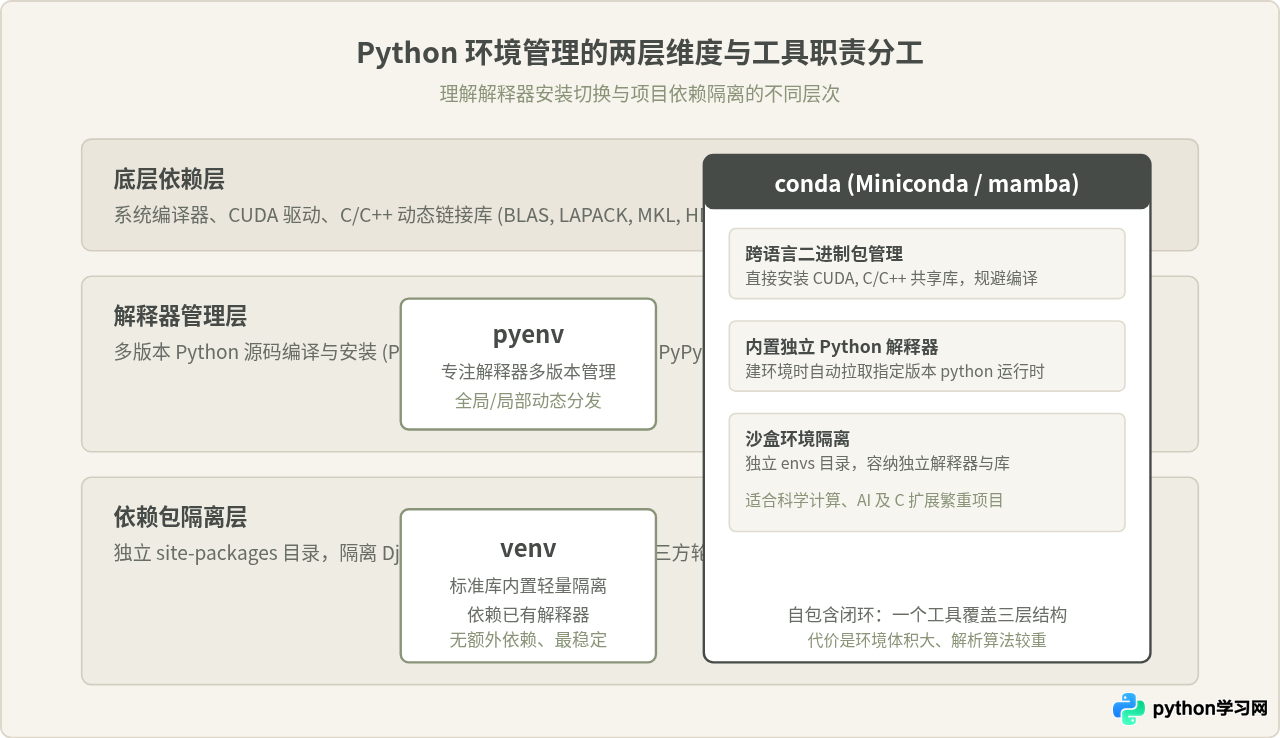Image resolution: width=1280 pixels, height=738 pixels.
Task: Click the 依赖包隔离层 heading
Action: (180, 517)
